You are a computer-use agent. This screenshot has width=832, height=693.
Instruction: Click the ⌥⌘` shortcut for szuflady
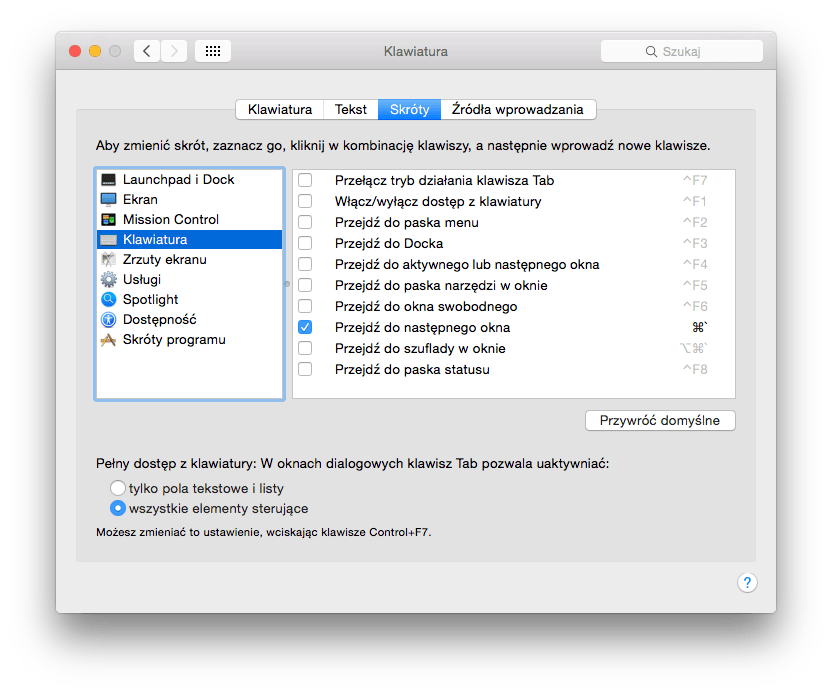click(694, 348)
